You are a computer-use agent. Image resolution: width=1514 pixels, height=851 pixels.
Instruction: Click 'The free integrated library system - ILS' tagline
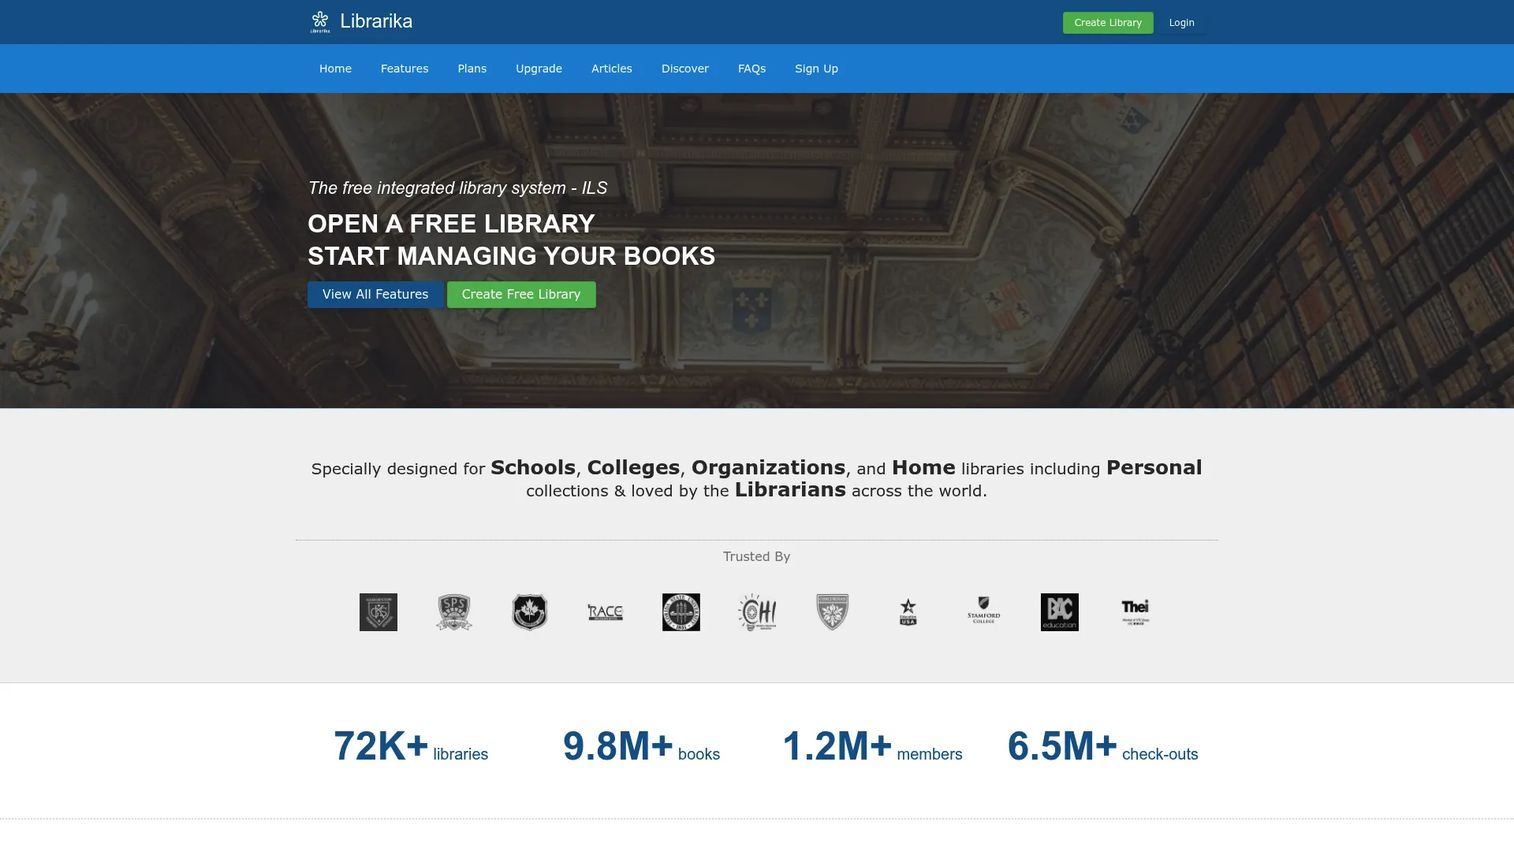pyautogui.click(x=458, y=188)
